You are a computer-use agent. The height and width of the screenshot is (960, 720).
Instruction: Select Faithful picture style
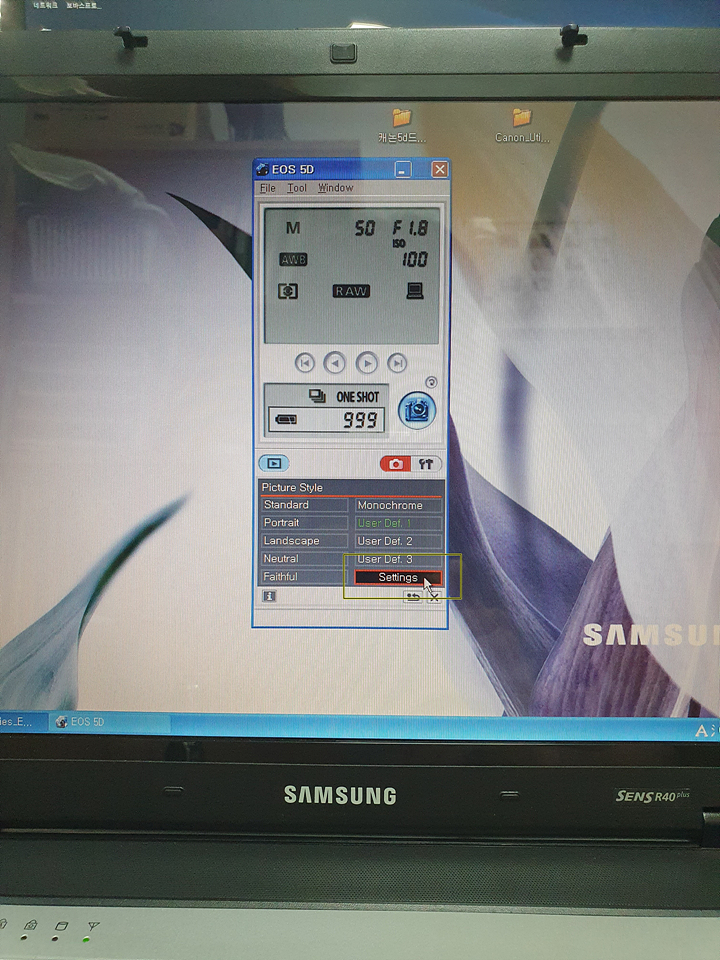tap(303, 576)
